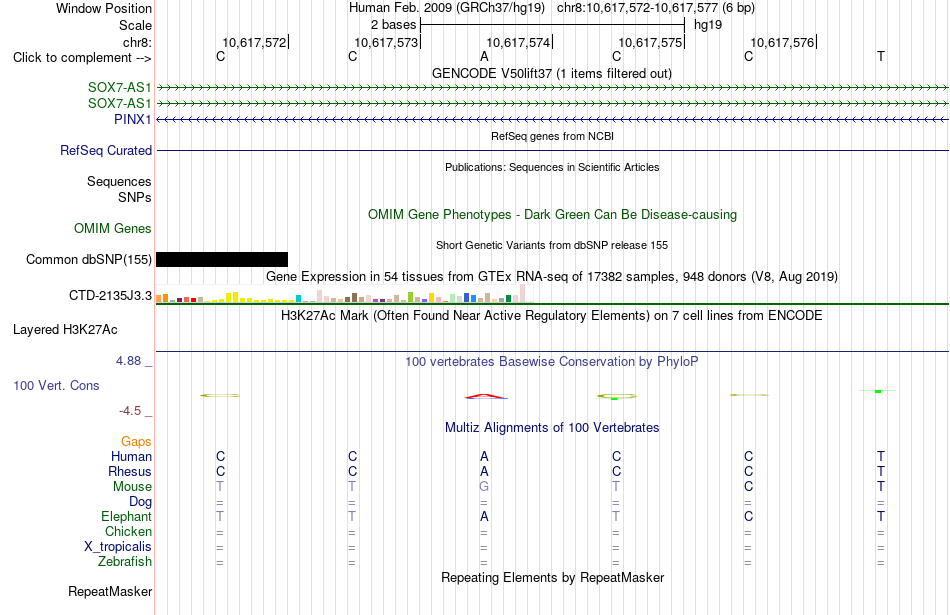The width and height of the screenshot is (950, 615).
Task: Click the Common dbSNP(155) track label
Action: (88, 259)
